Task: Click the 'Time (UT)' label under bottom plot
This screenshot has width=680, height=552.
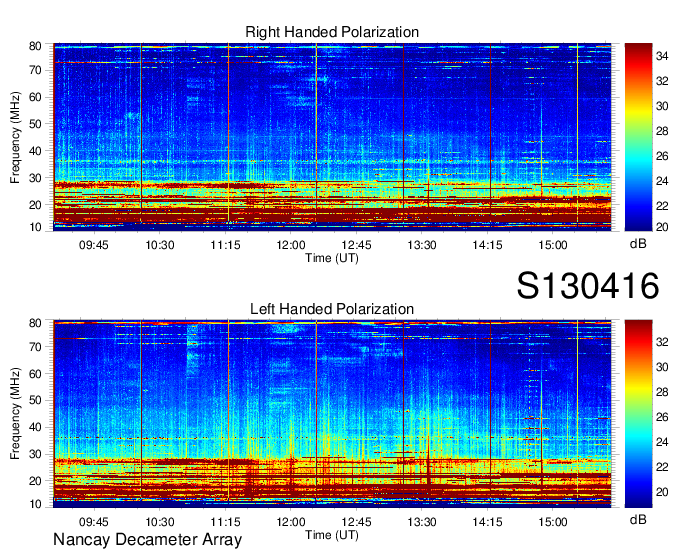Action: tap(332, 536)
